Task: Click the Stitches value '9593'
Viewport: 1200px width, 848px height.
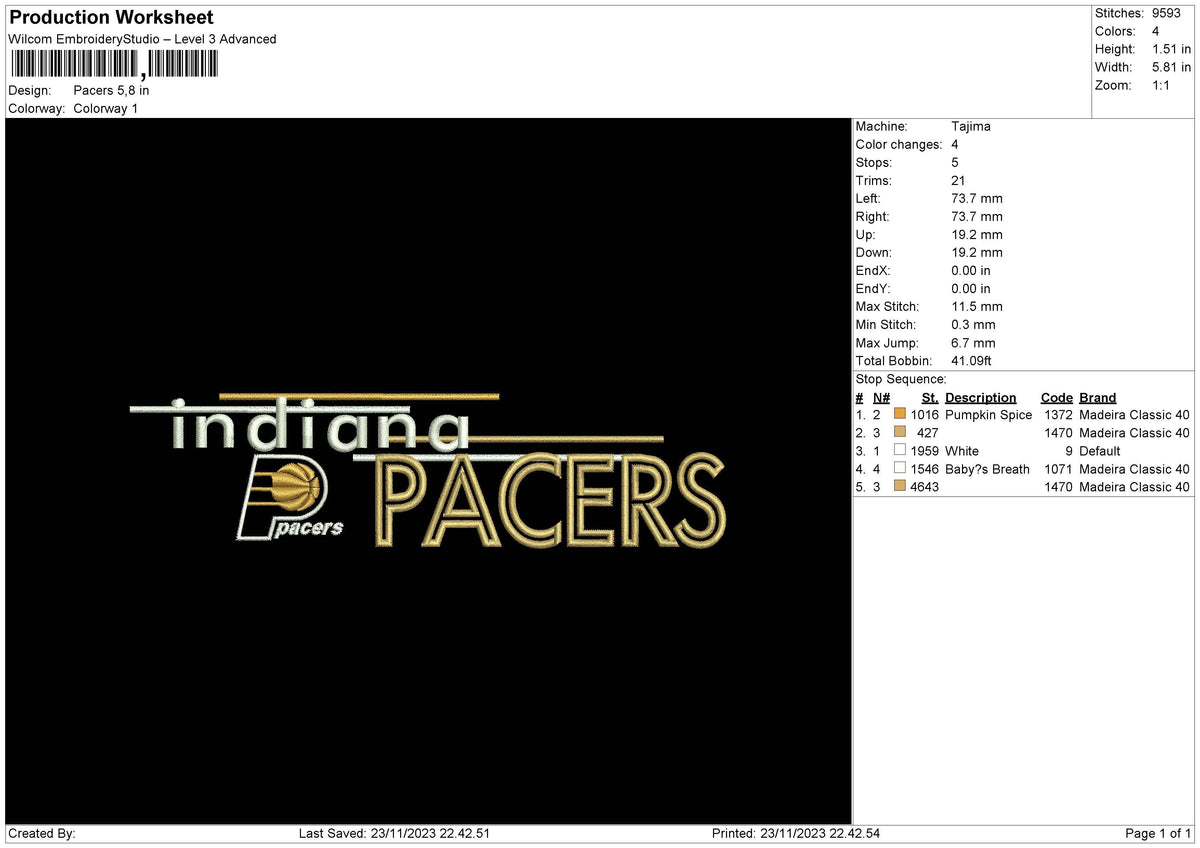Action: [1166, 13]
